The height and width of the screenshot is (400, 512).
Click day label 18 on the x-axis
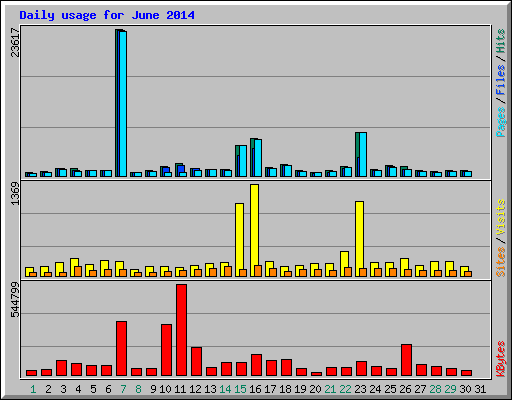pos(285,389)
